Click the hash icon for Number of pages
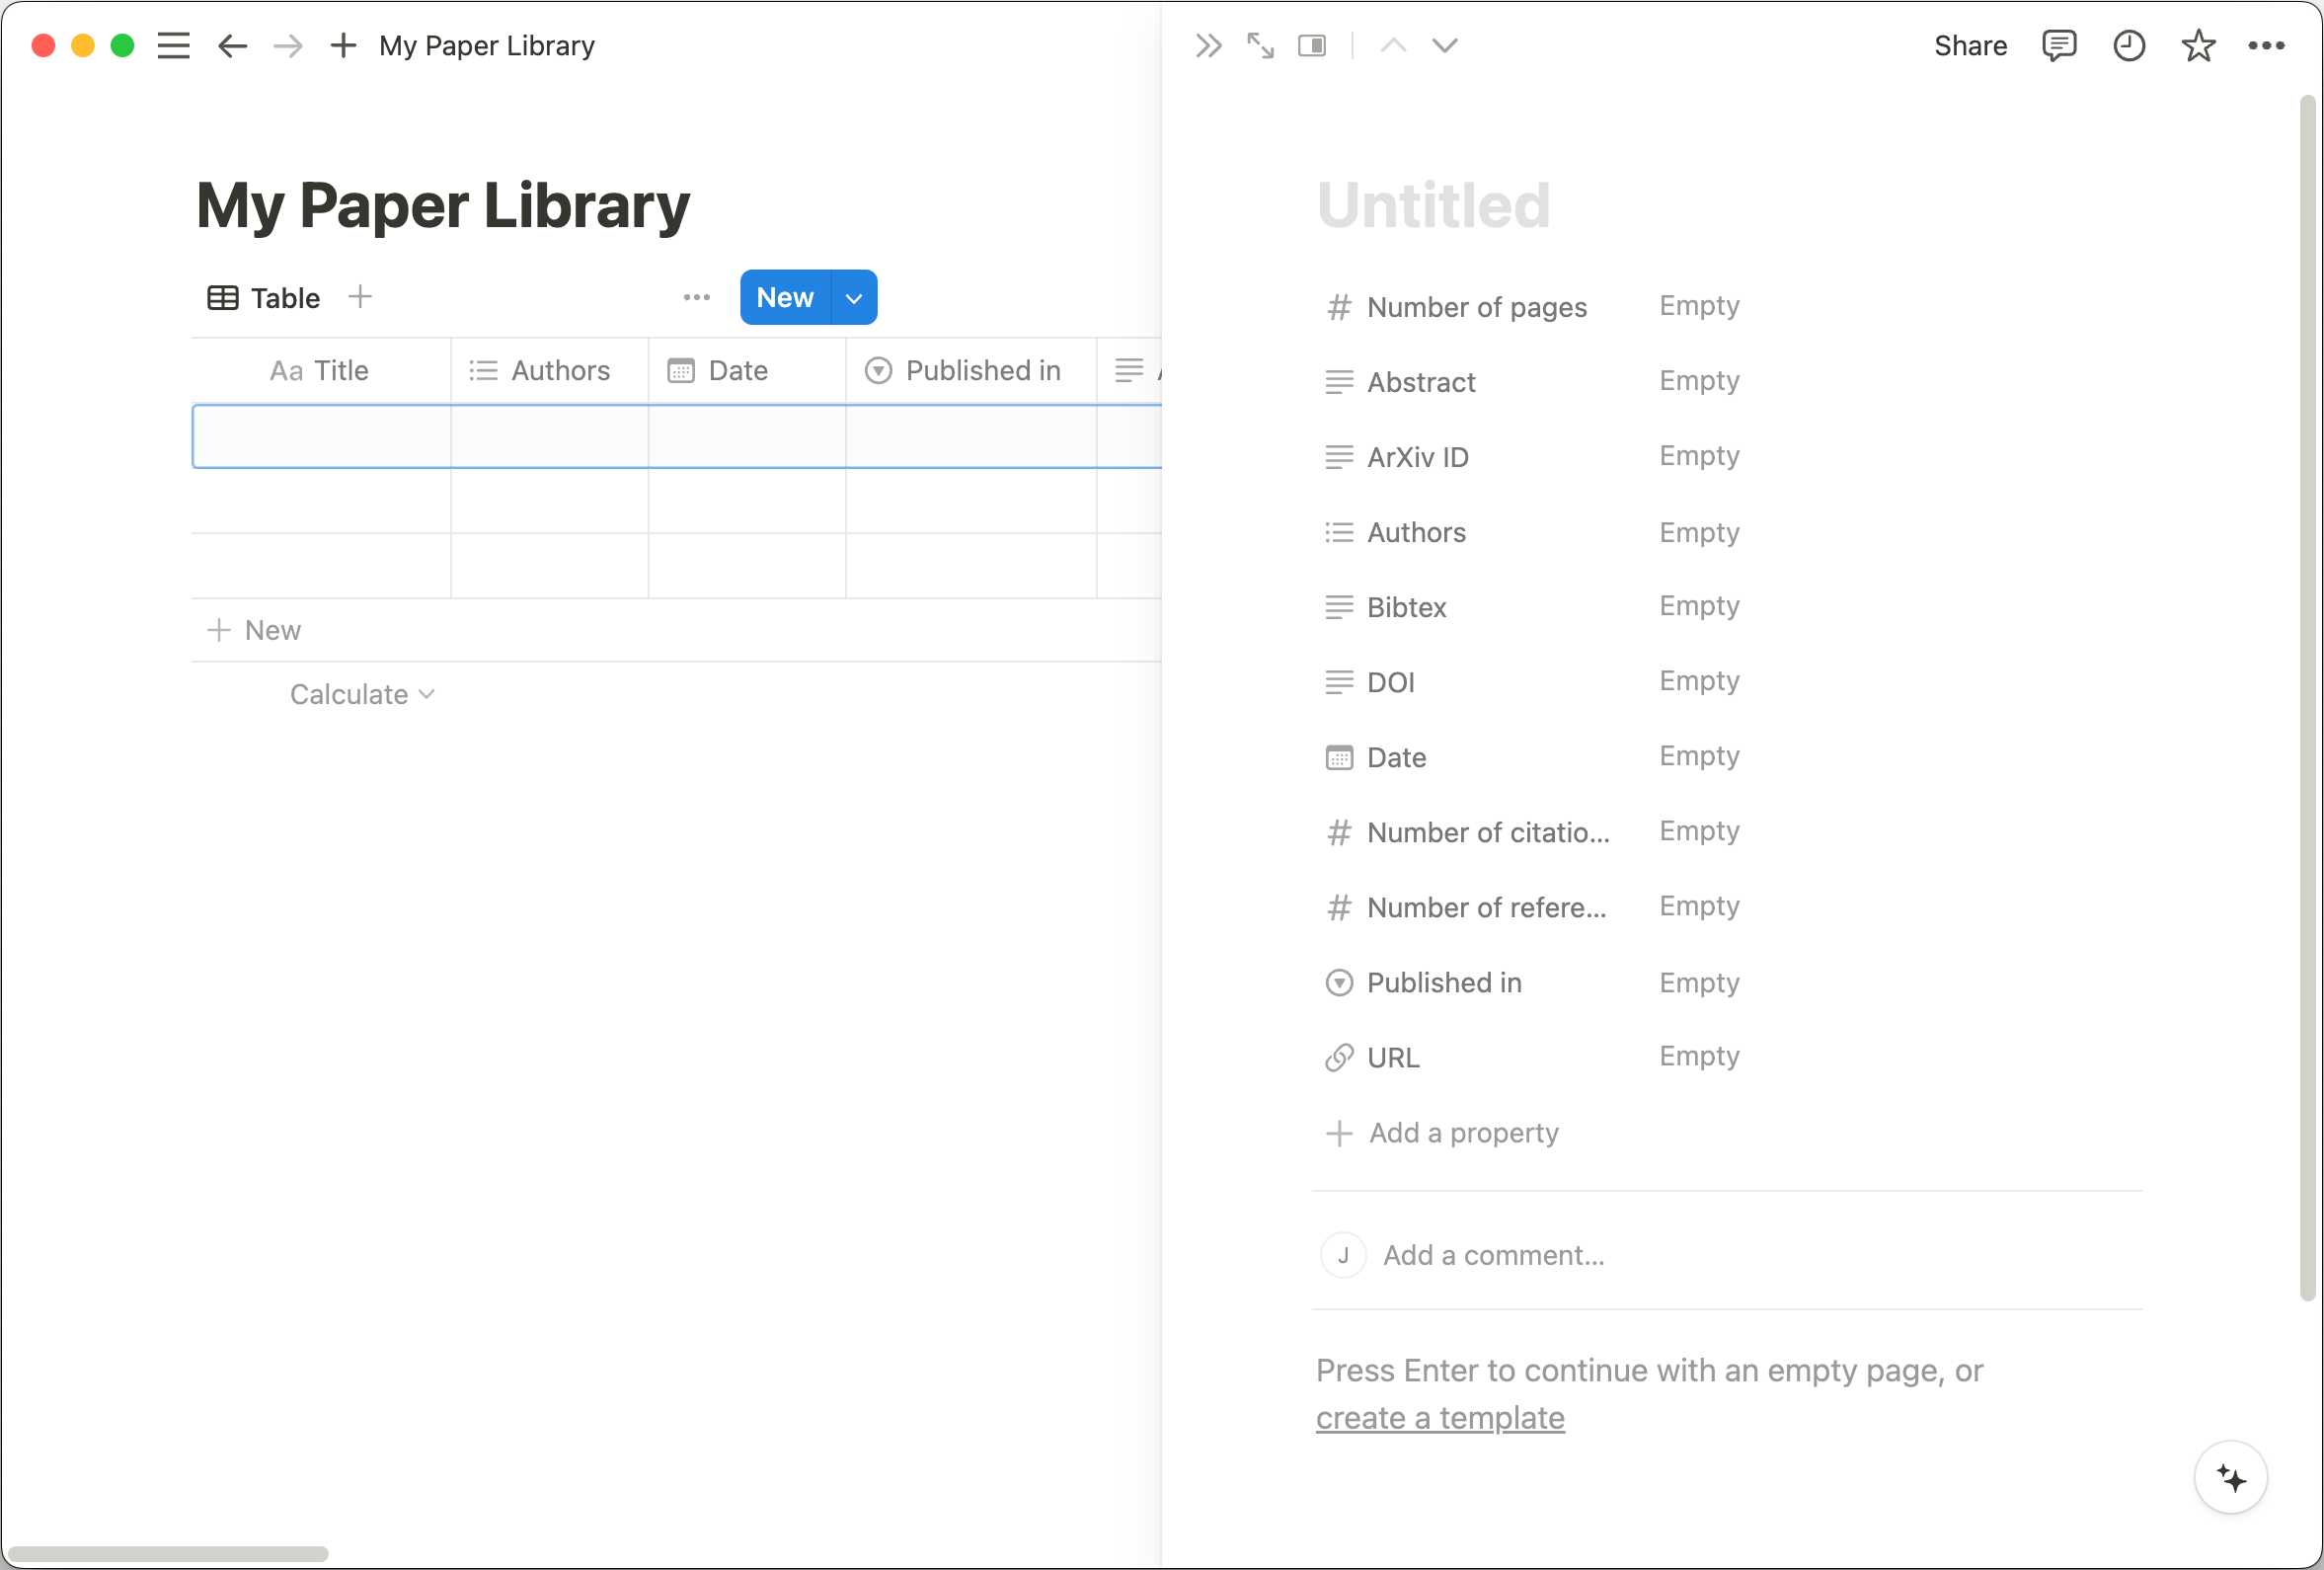Viewport: 2324px width, 1570px height. [1339, 307]
